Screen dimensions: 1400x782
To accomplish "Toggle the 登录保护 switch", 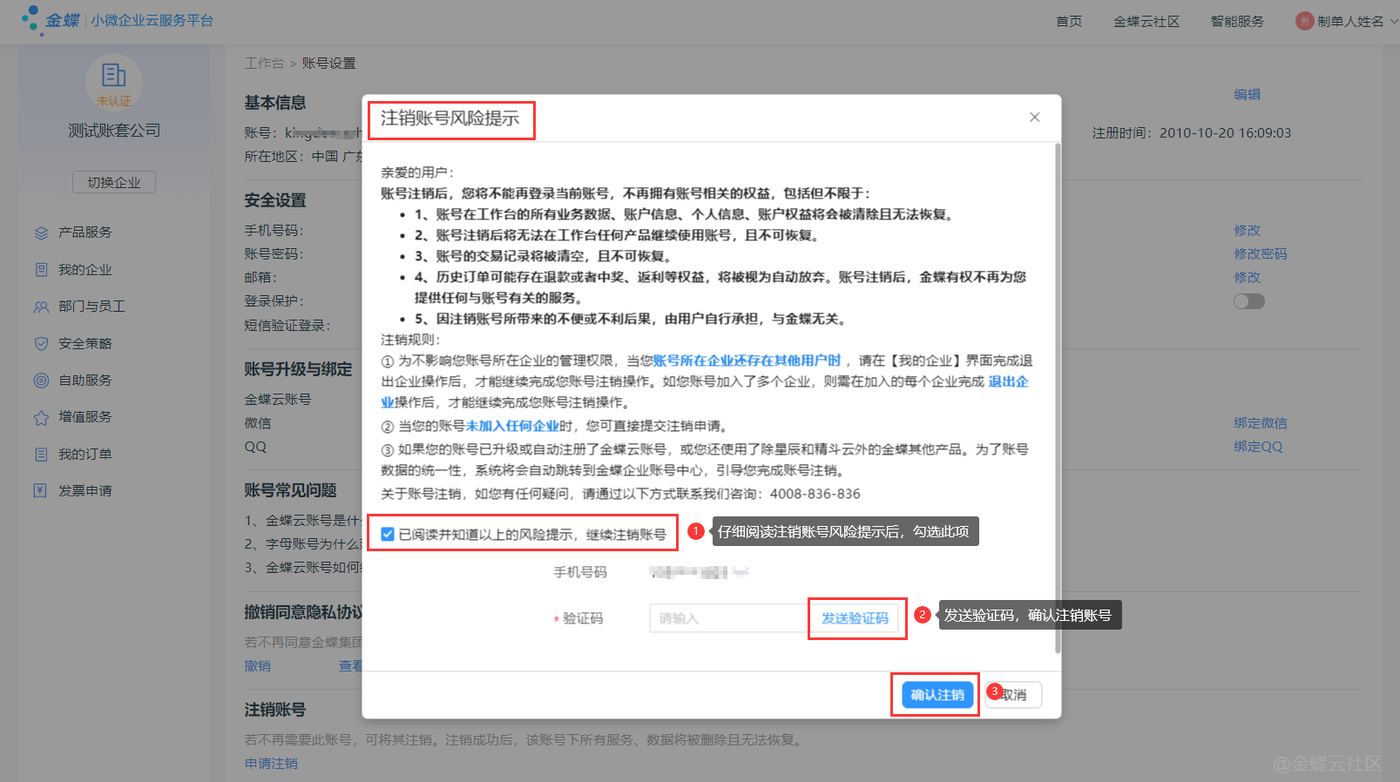I will tap(1249, 301).
